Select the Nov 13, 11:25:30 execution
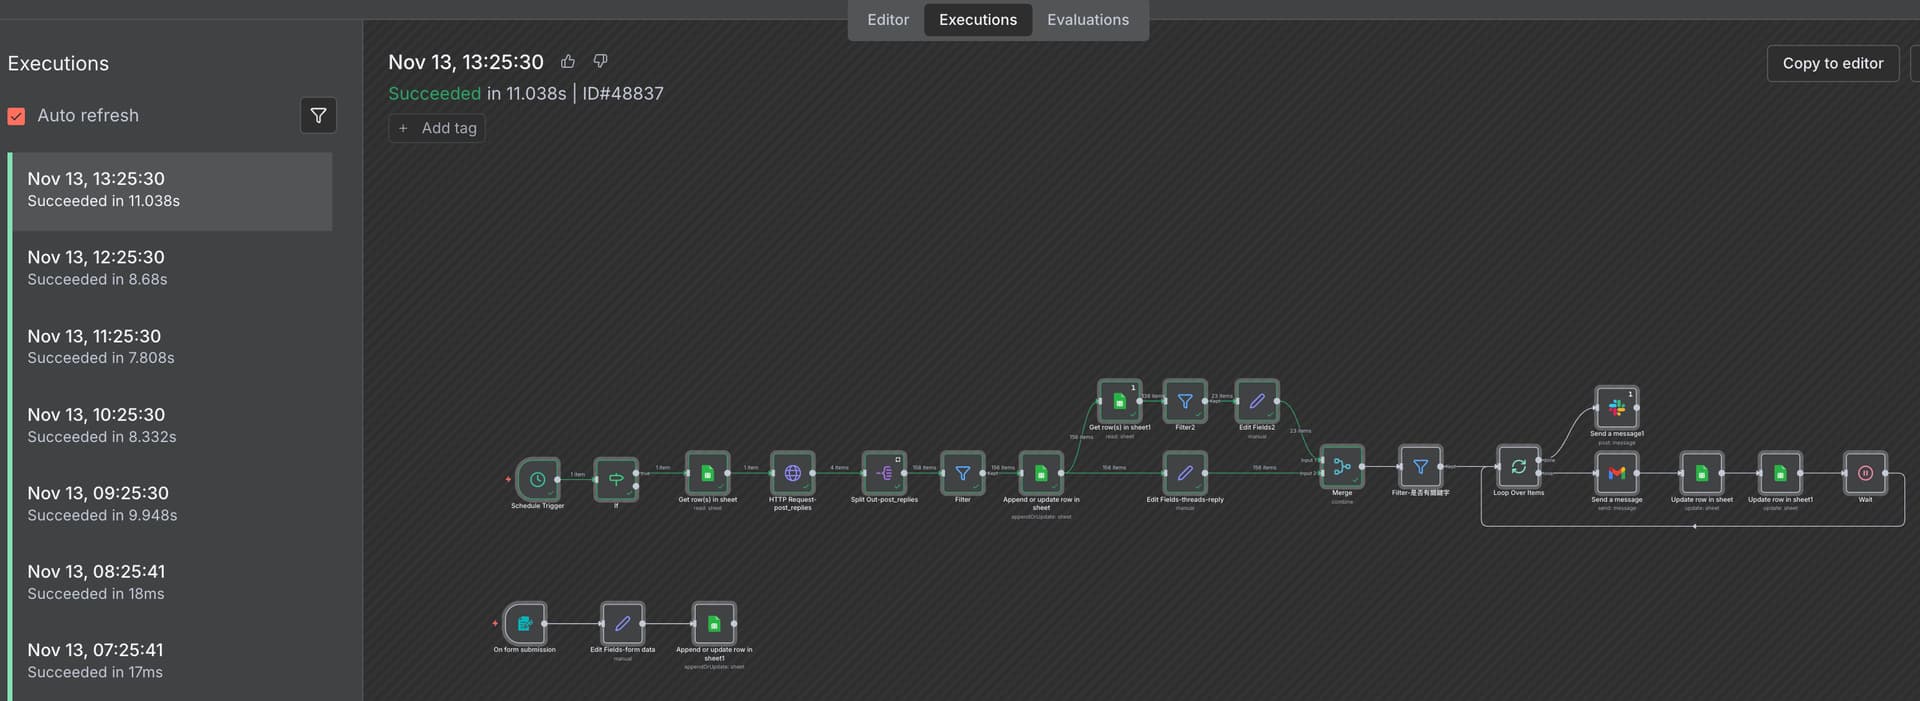The image size is (1920, 701). [172, 347]
